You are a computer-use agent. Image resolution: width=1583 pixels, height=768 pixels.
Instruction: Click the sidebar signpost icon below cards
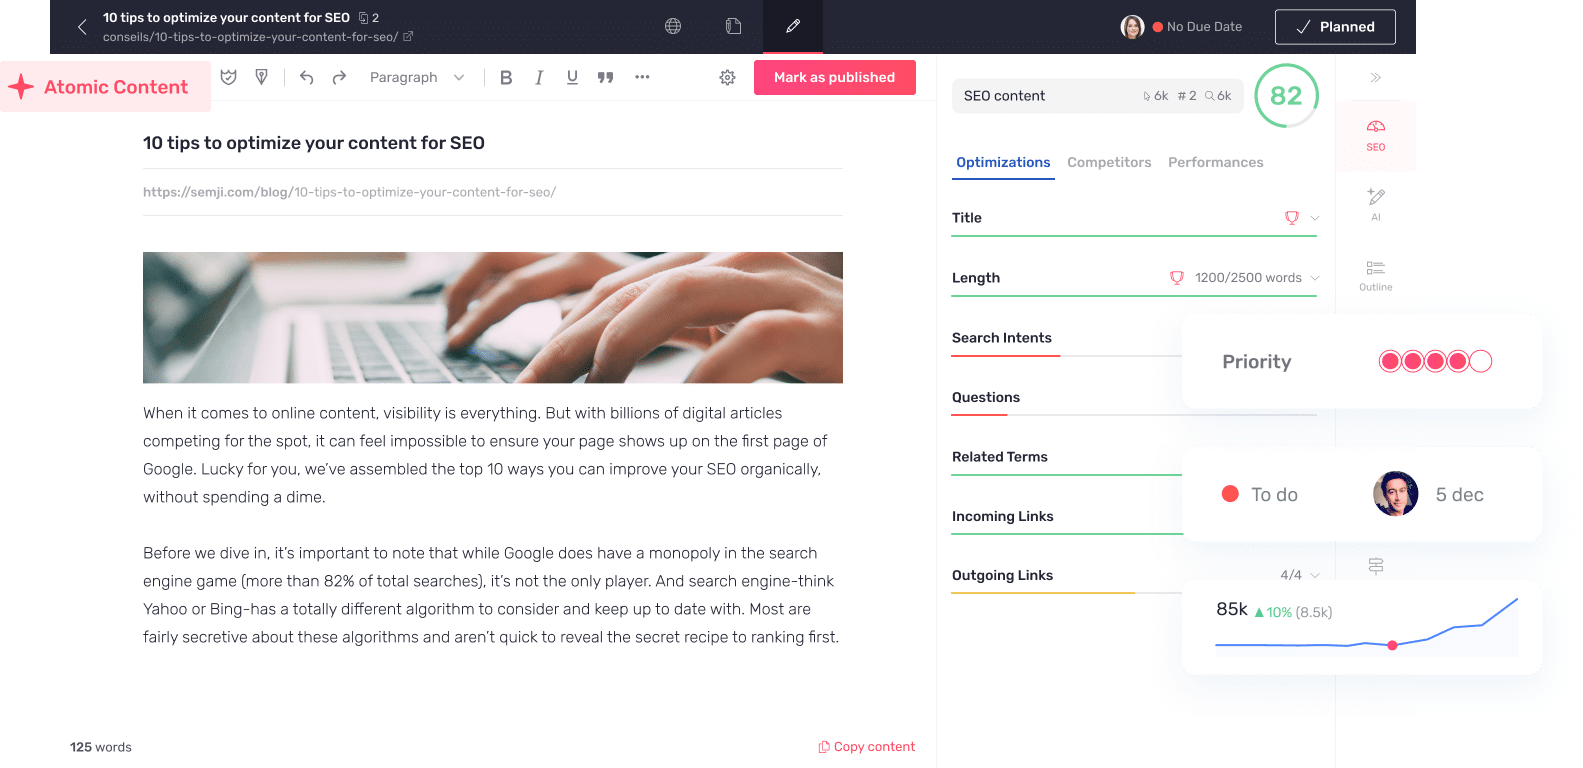[1376, 566]
